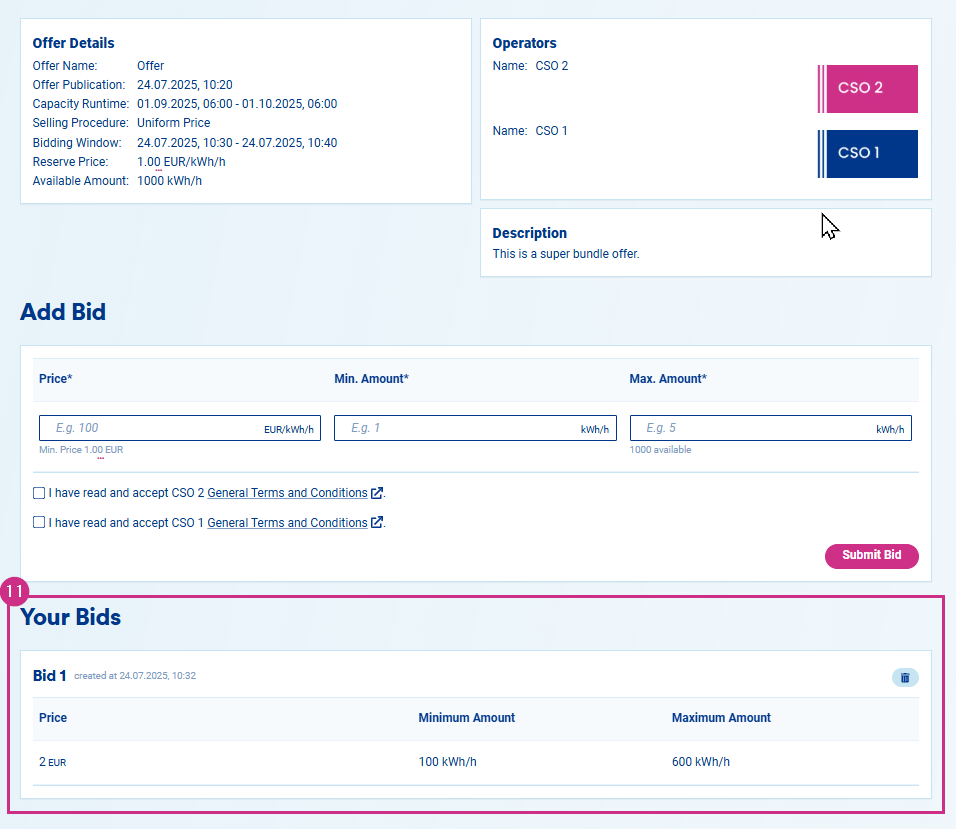The height and width of the screenshot is (829, 956).
Task: Click Price column header in Your Bids
Action: pyautogui.click(x=53, y=717)
